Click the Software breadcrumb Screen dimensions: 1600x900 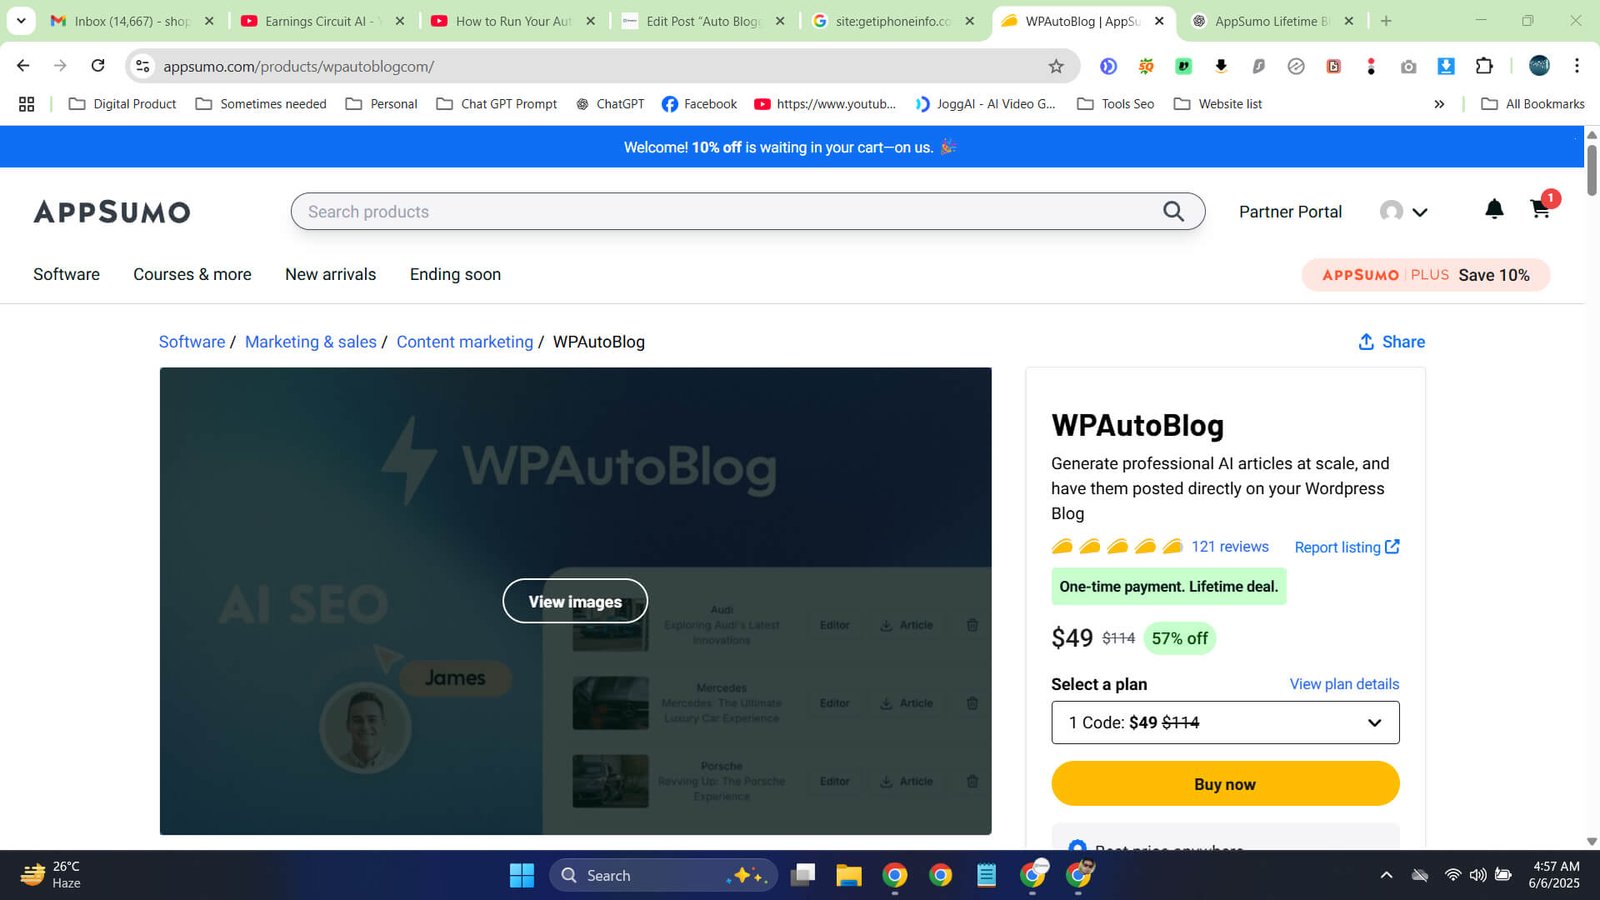click(192, 342)
